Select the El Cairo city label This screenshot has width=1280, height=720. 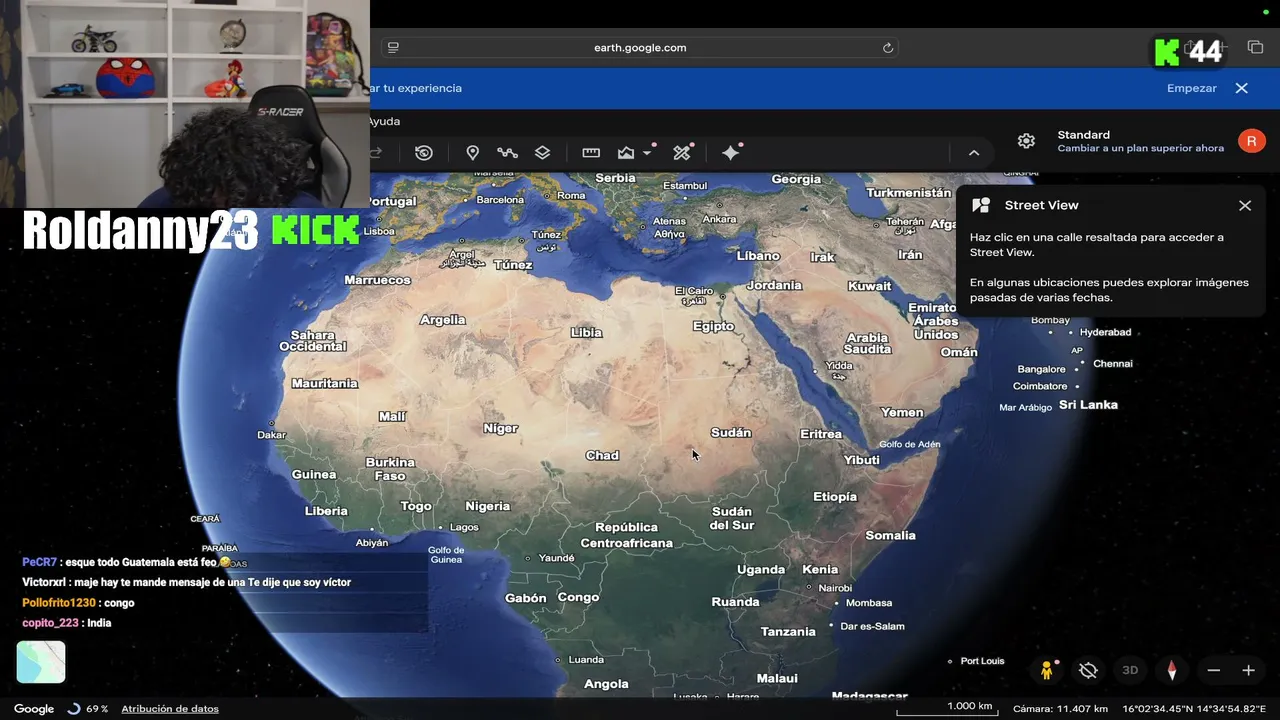(694, 291)
